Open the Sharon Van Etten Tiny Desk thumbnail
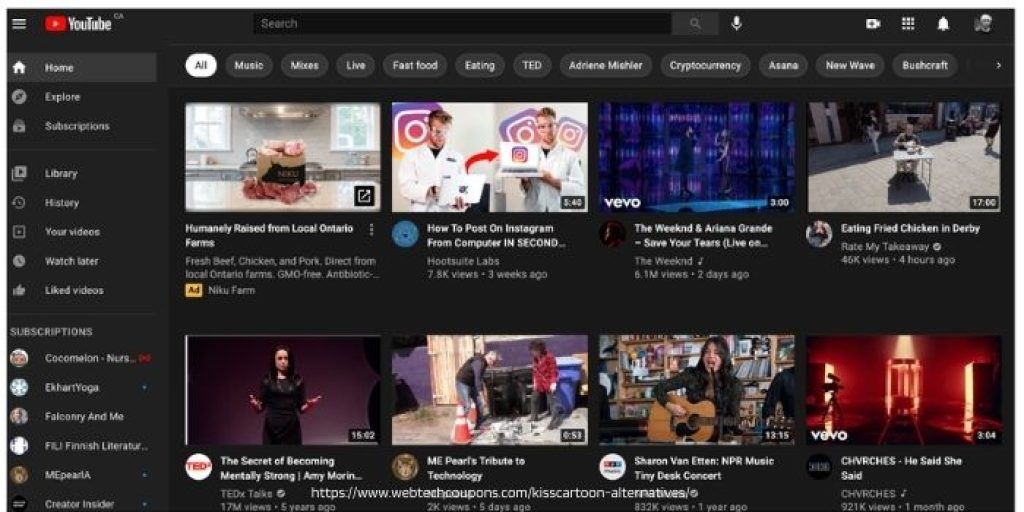This screenshot has width=1024, height=512. 697,390
